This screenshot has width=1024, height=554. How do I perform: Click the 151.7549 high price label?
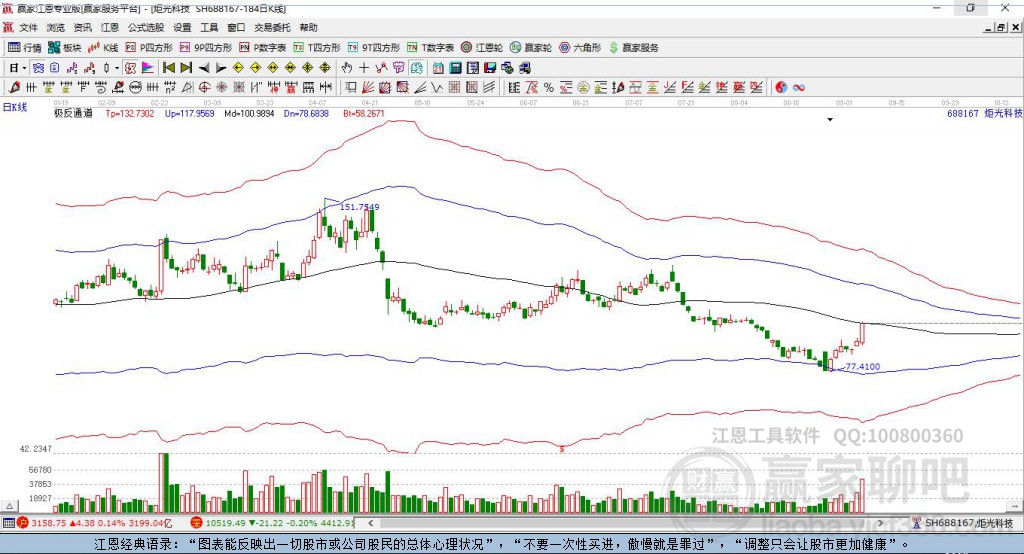tap(359, 207)
